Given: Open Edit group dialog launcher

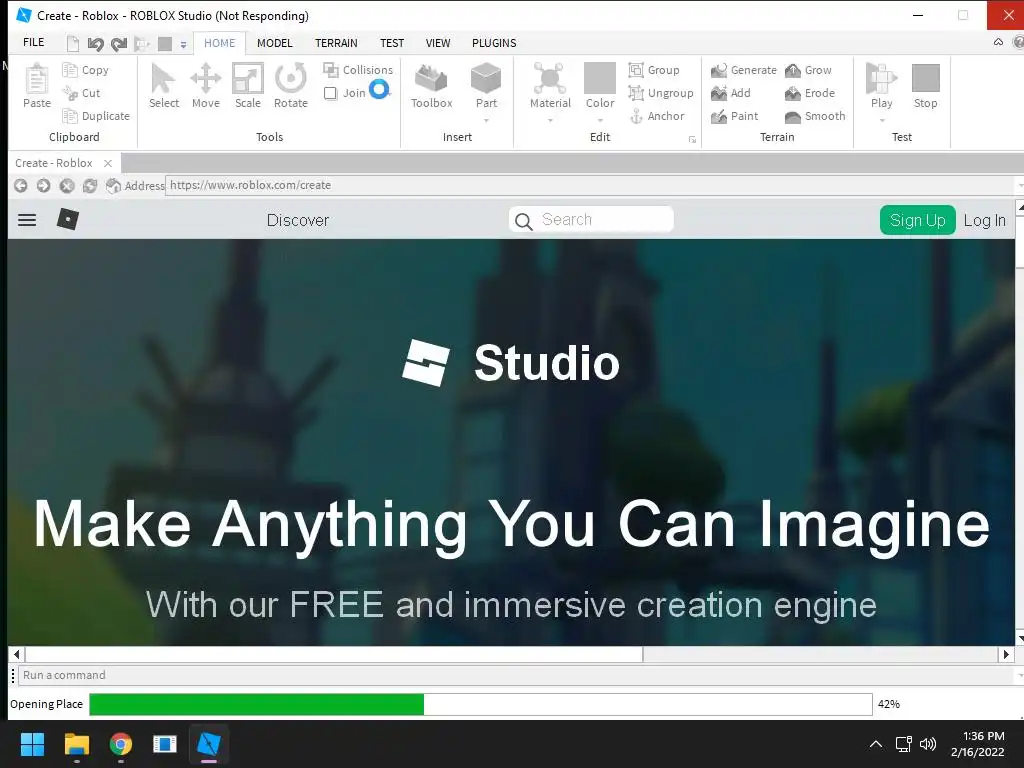Looking at the screenshot, I should click(692, 140).
